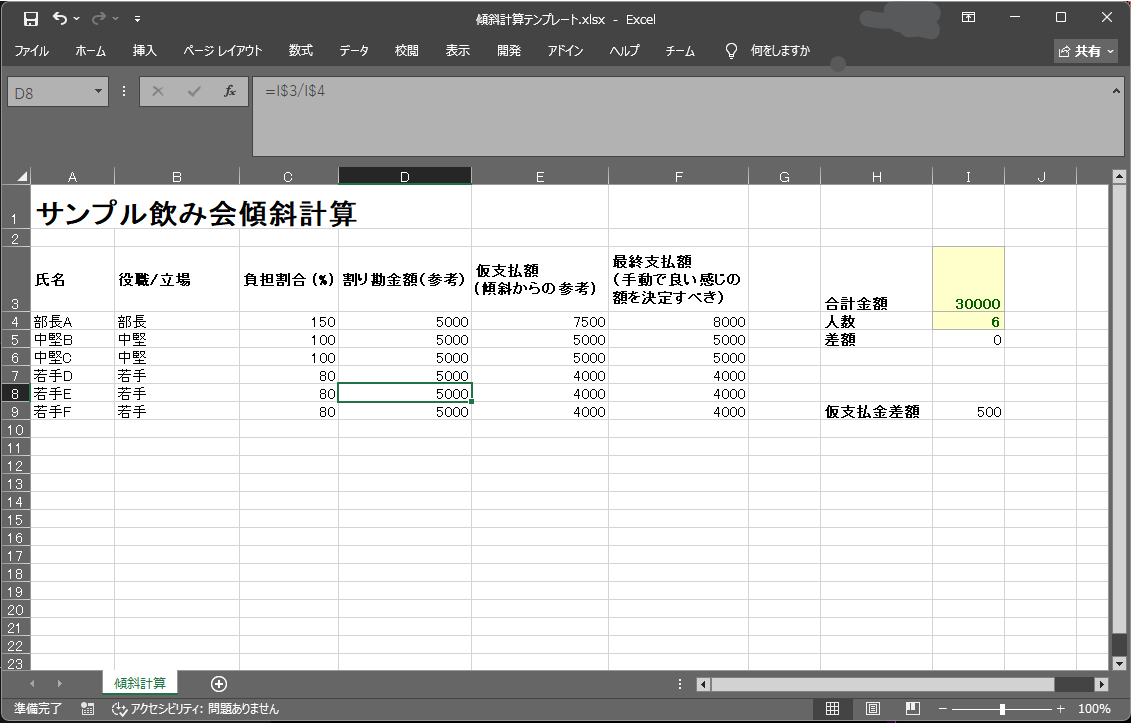This screenshot has height=723, width=1131.
Task: Switch to Page Break Preview view
Action: coord(912,708)
